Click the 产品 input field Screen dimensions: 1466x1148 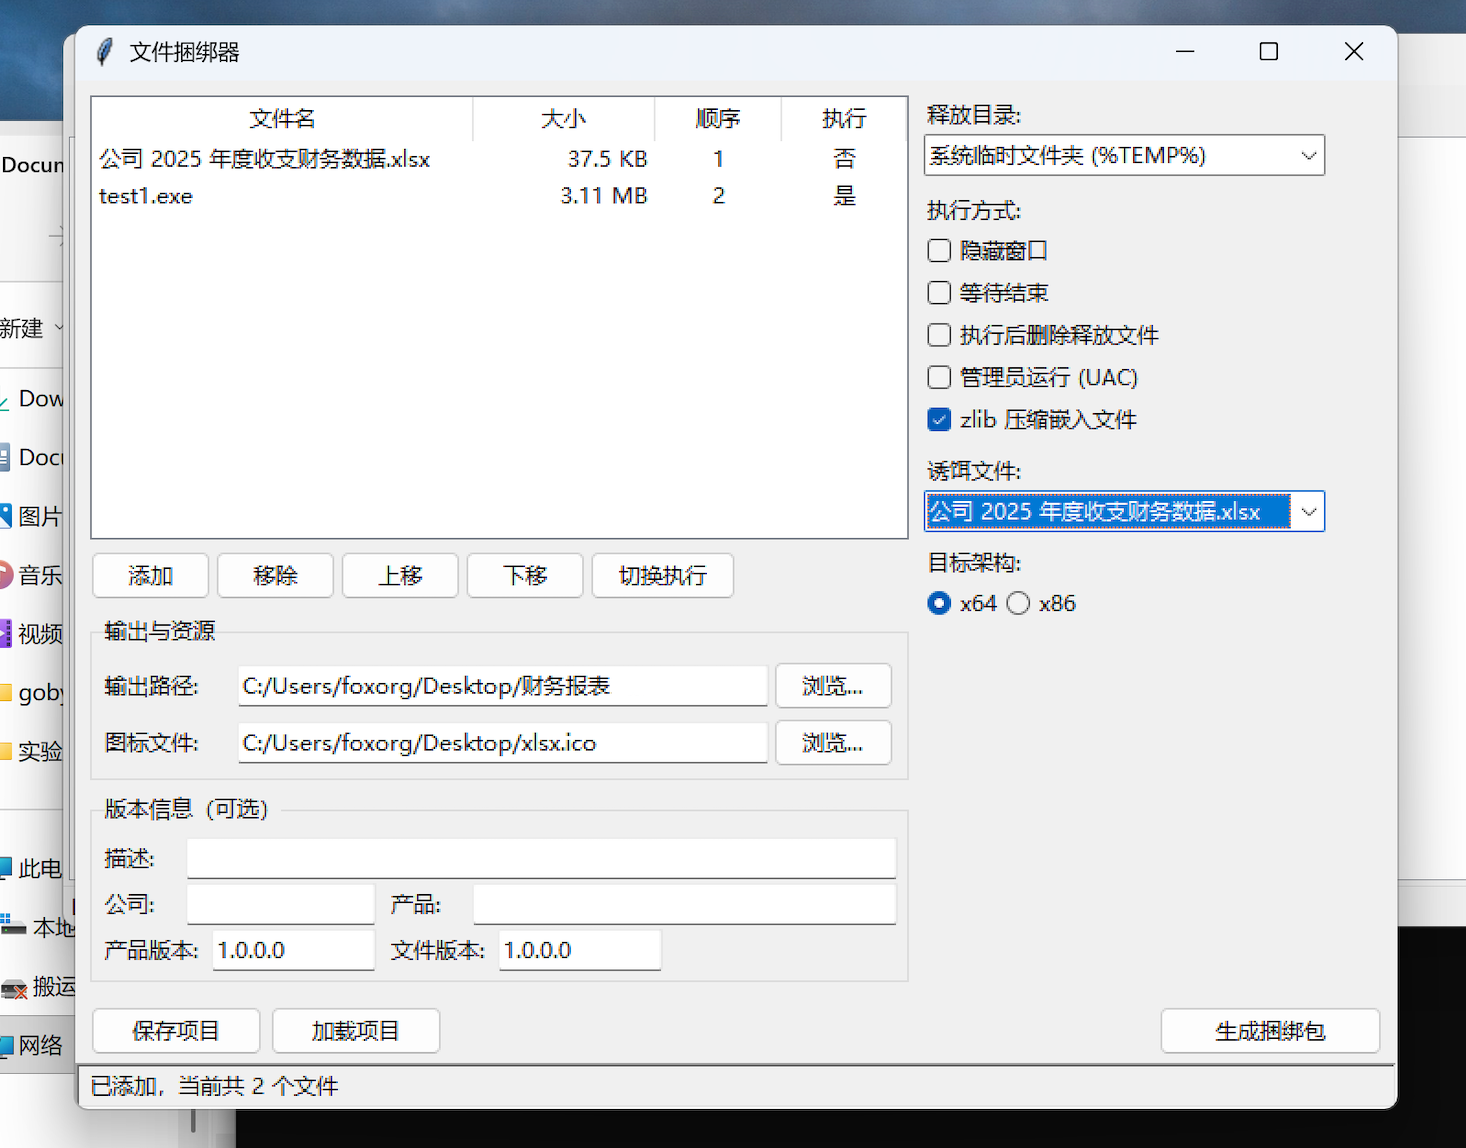pos(684,905)
